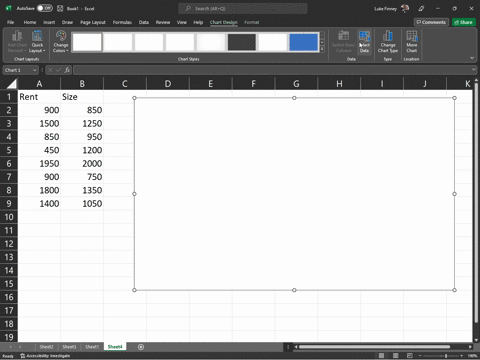
Task: Click the user profile picture
Action: point(405,8)
